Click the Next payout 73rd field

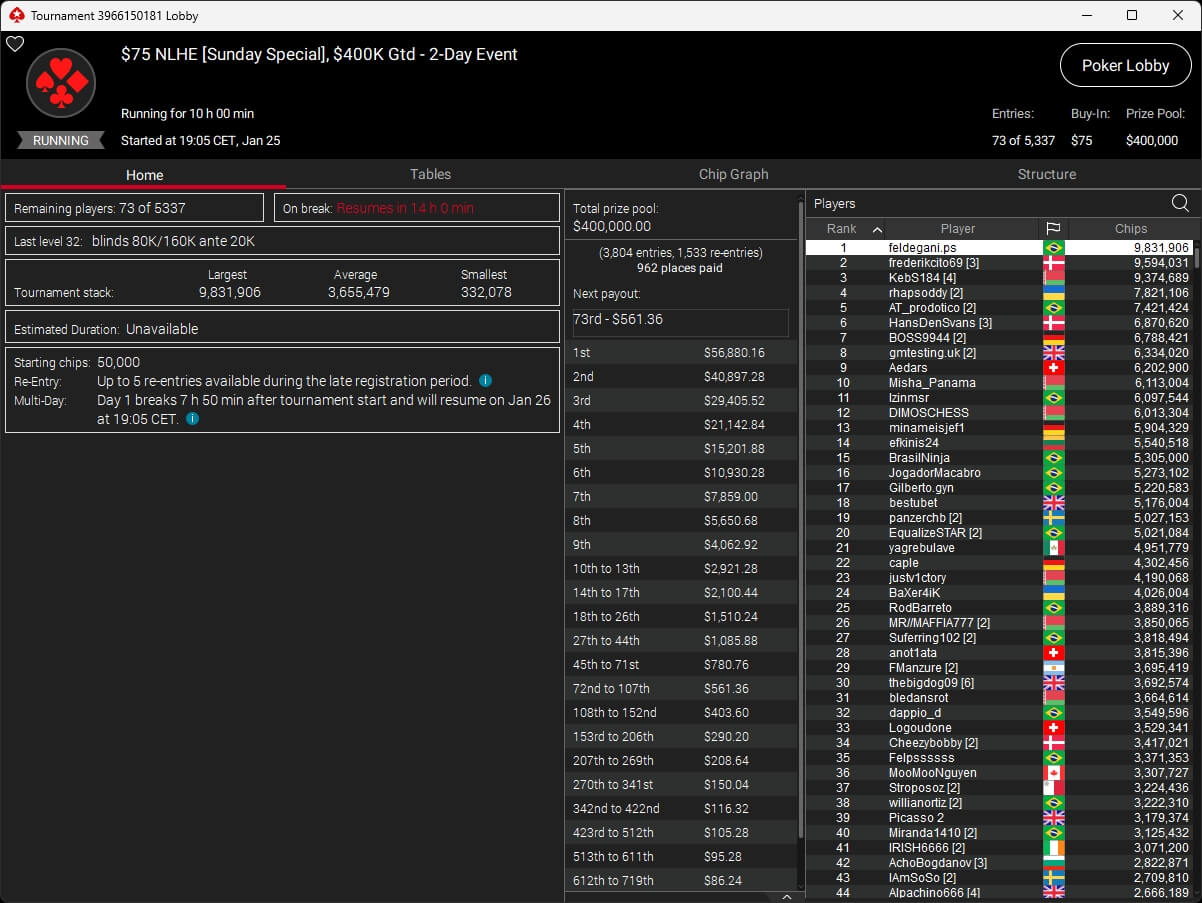click(x=680, y=320)
